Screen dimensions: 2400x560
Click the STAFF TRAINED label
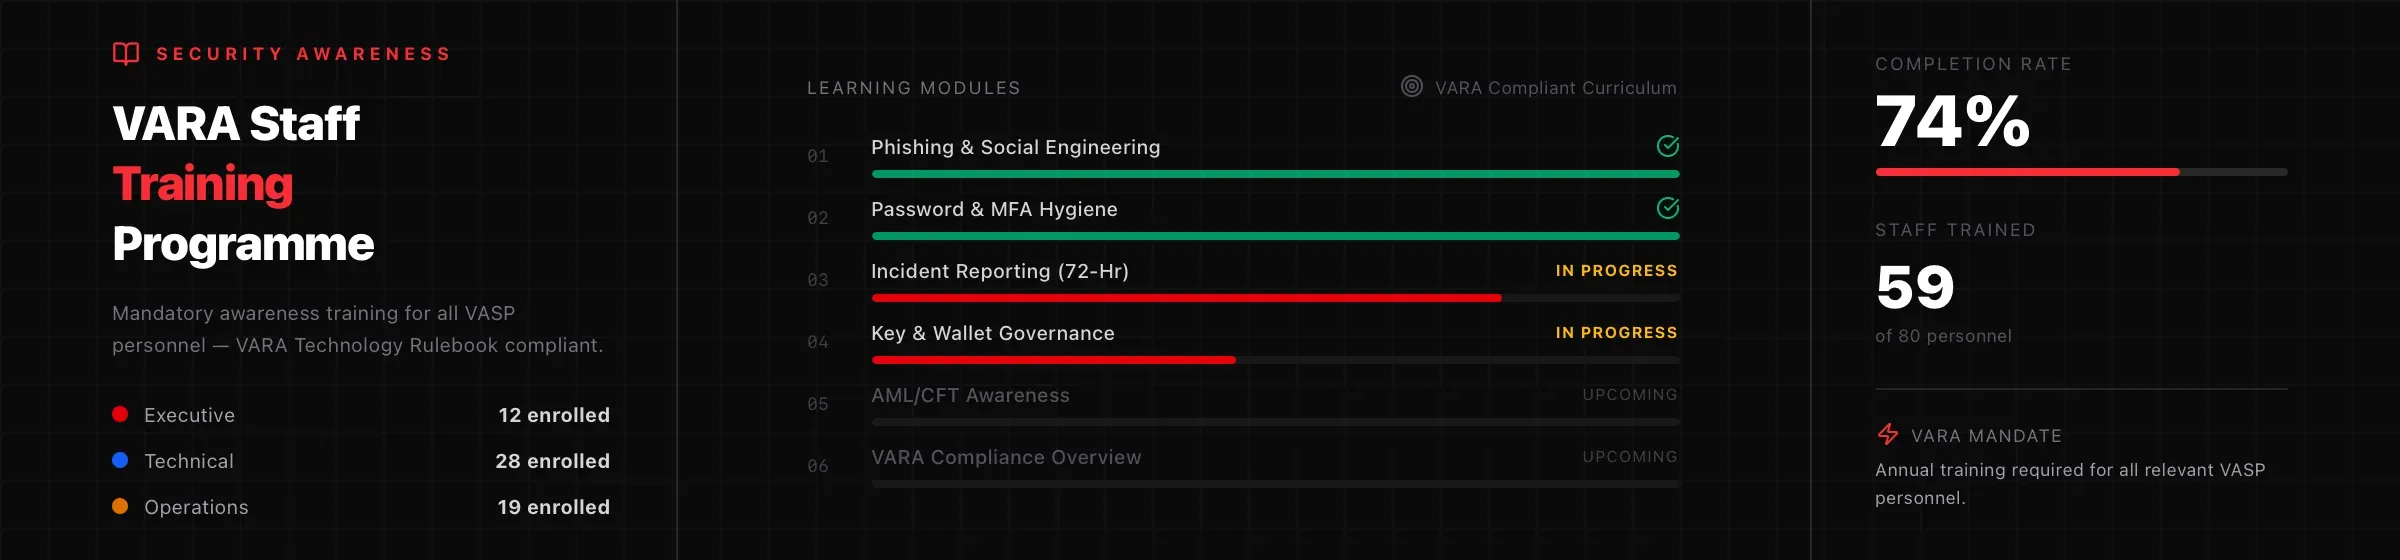point(1956,230)
